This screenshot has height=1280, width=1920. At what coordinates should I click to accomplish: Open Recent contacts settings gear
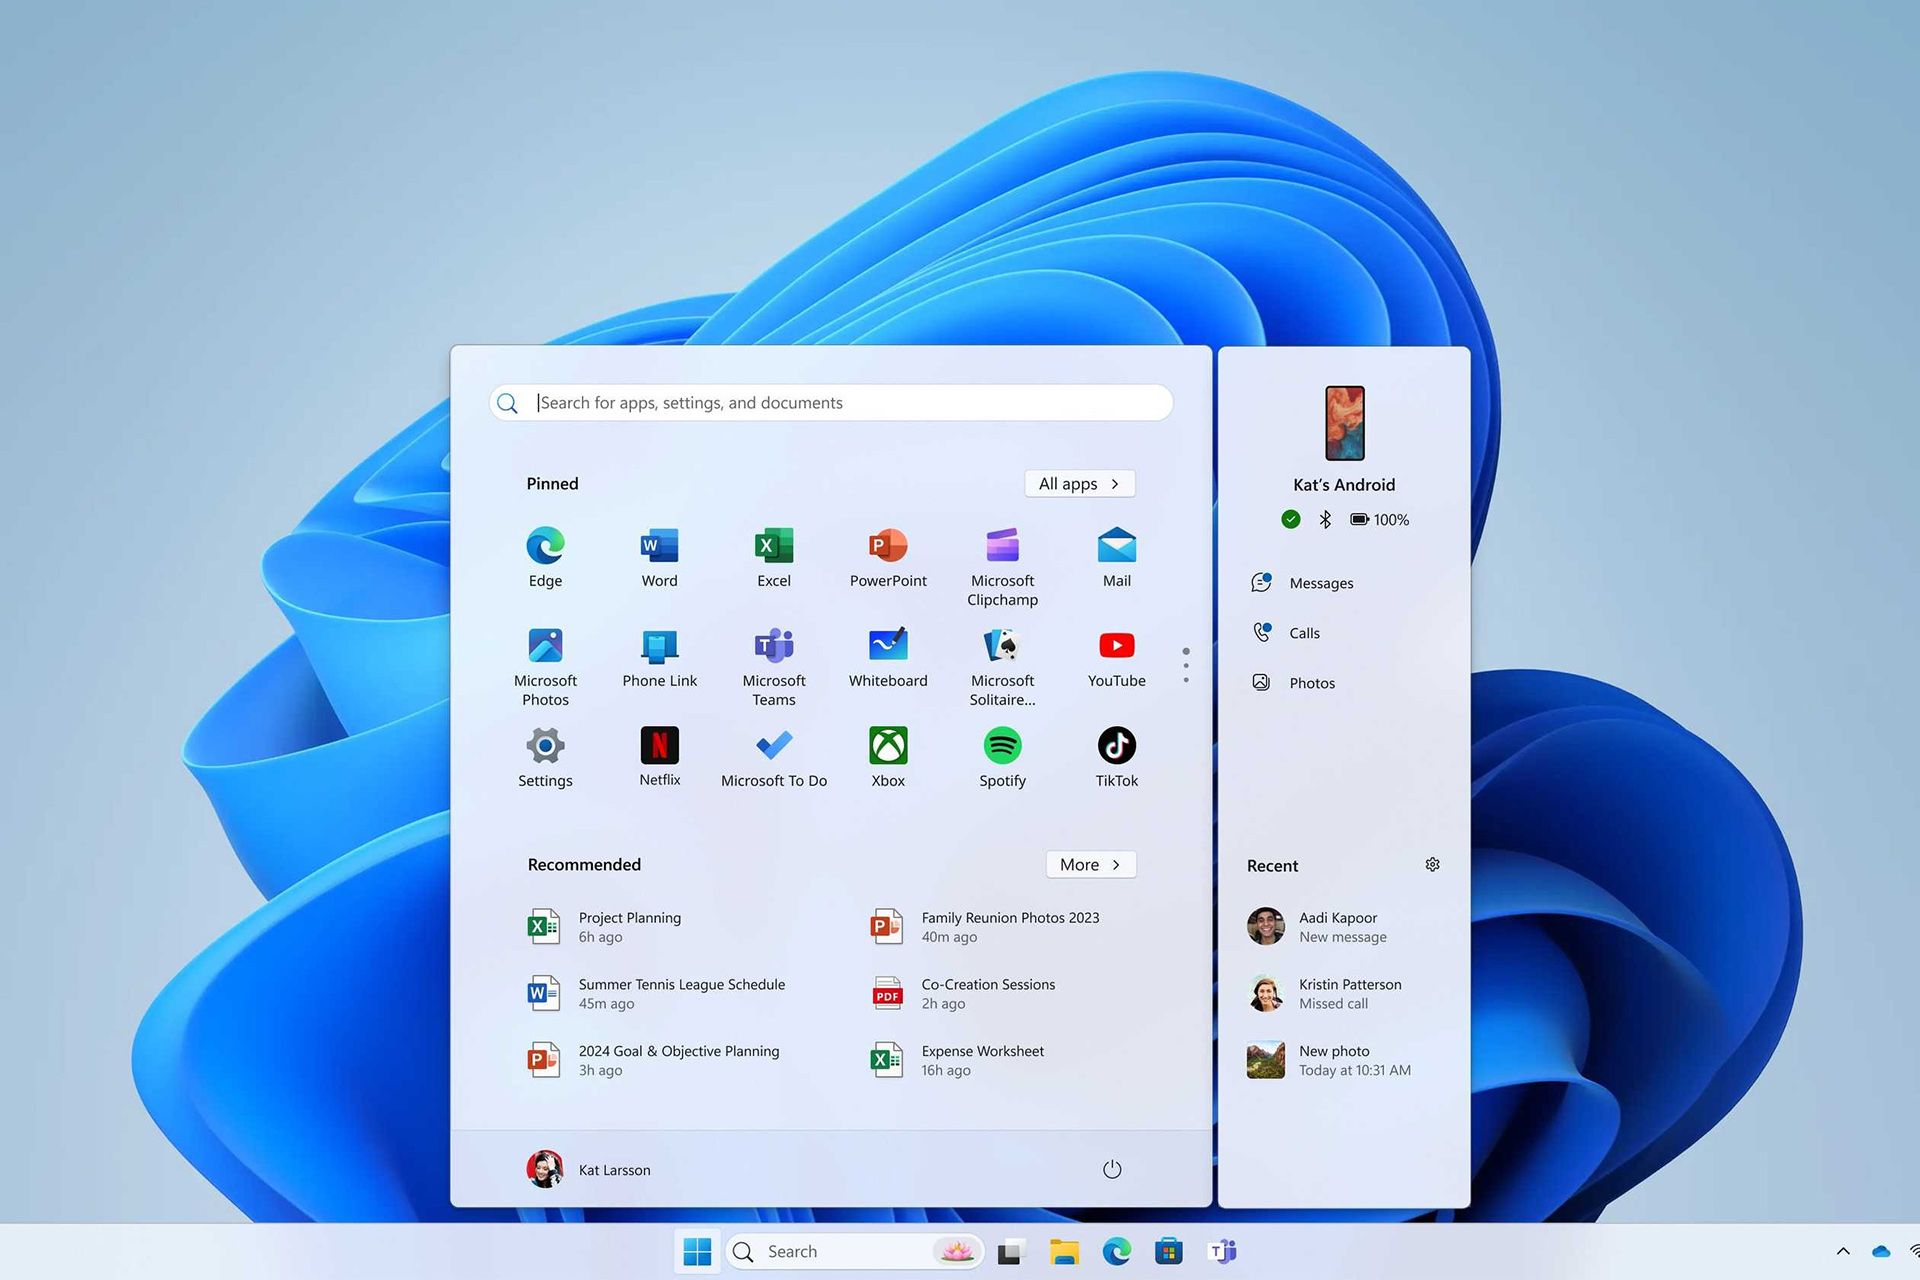[1433, 863]
